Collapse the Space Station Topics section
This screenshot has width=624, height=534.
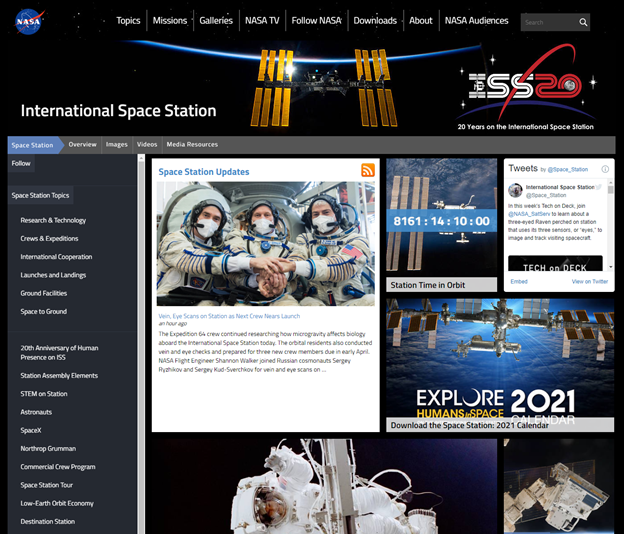click(40, 195)
